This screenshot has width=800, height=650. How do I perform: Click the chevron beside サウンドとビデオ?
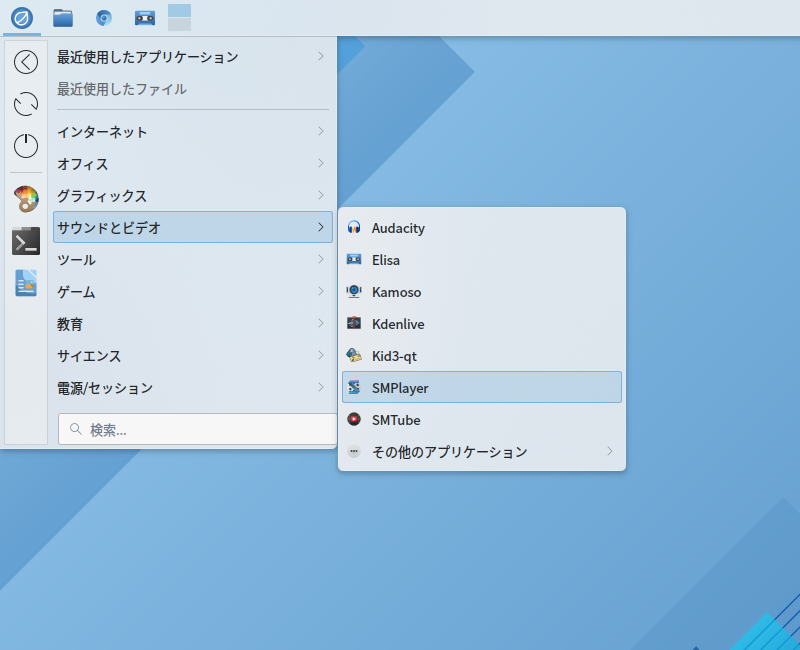[321, 227]
